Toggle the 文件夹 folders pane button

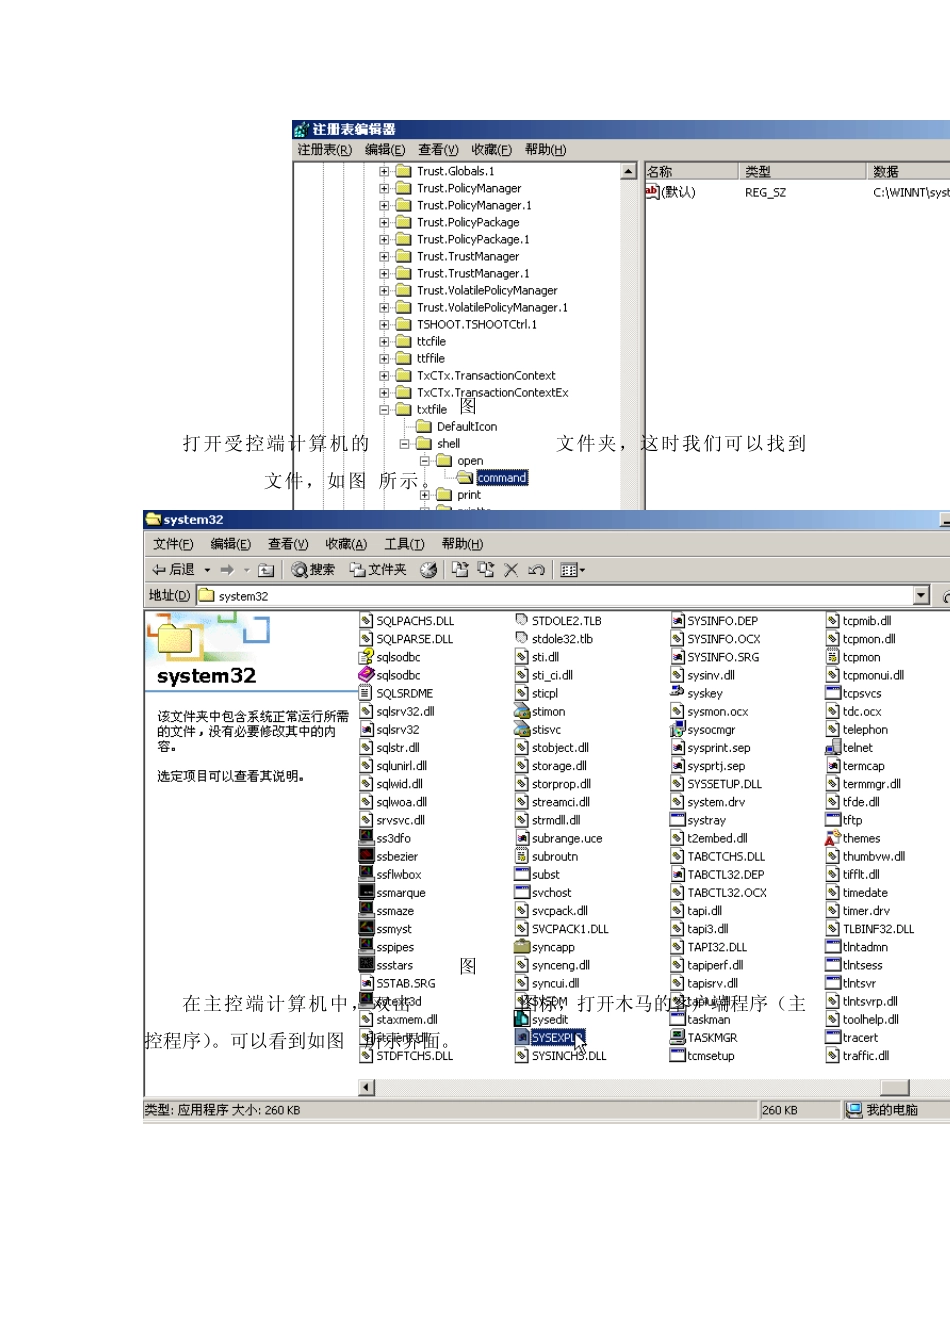click(377, 570)
